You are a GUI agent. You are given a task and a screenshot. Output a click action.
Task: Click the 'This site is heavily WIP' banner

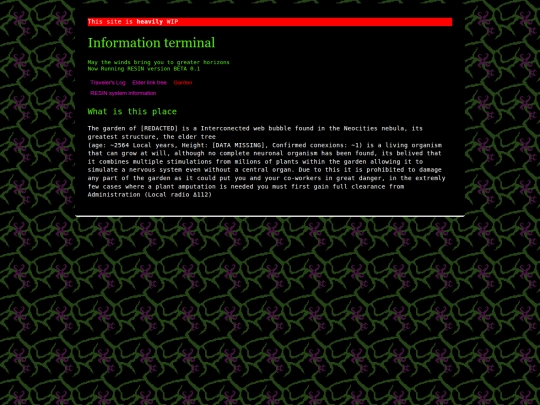[270, 22]
